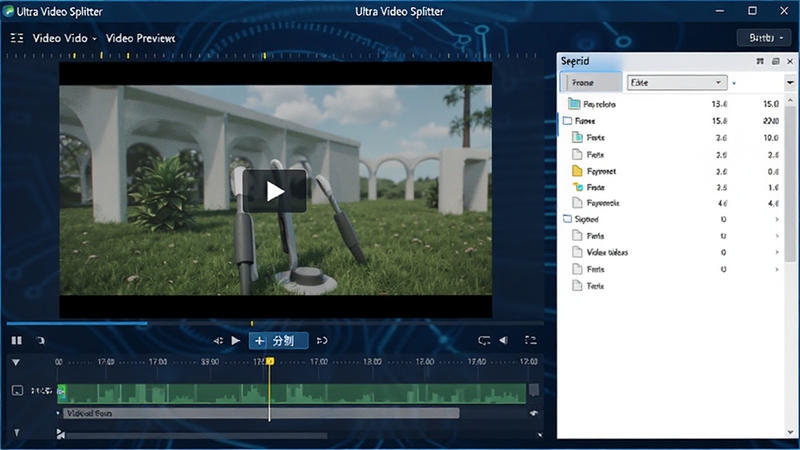Open the Batch dropdown button at top right
This screenshot has height=450, width=800.
pyautogui.click(x=764, y=38)
